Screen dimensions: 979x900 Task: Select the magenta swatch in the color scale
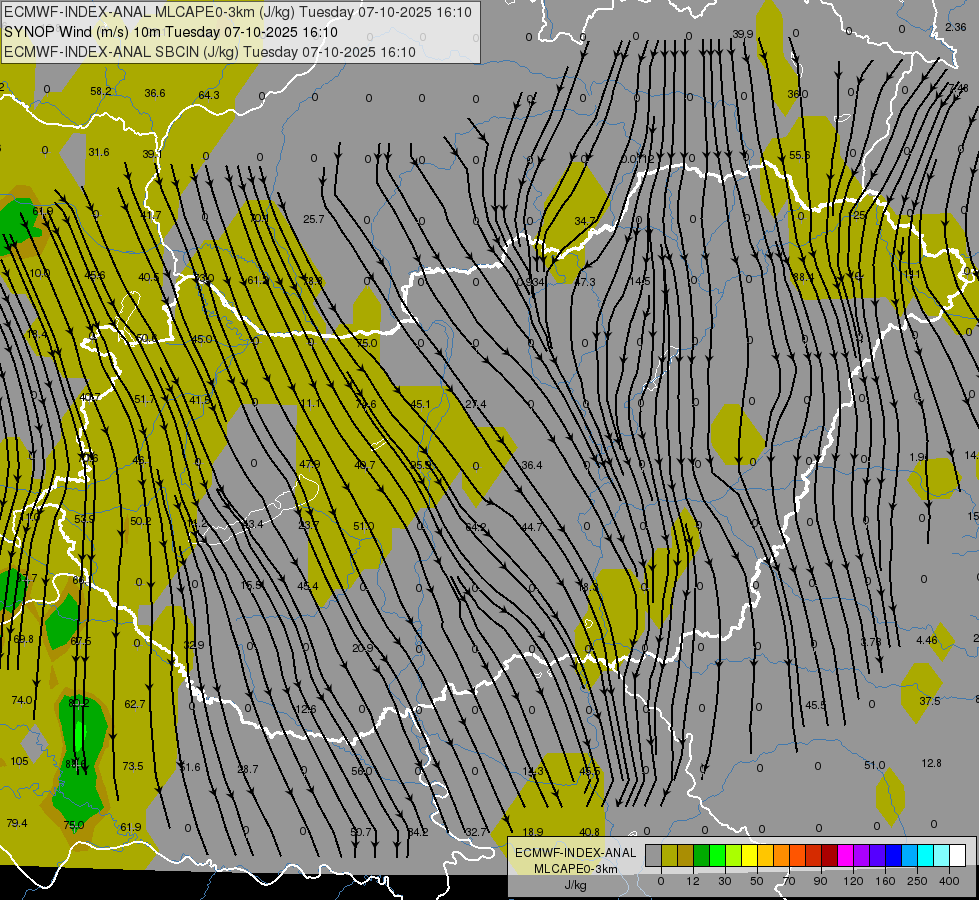(845, 855)
